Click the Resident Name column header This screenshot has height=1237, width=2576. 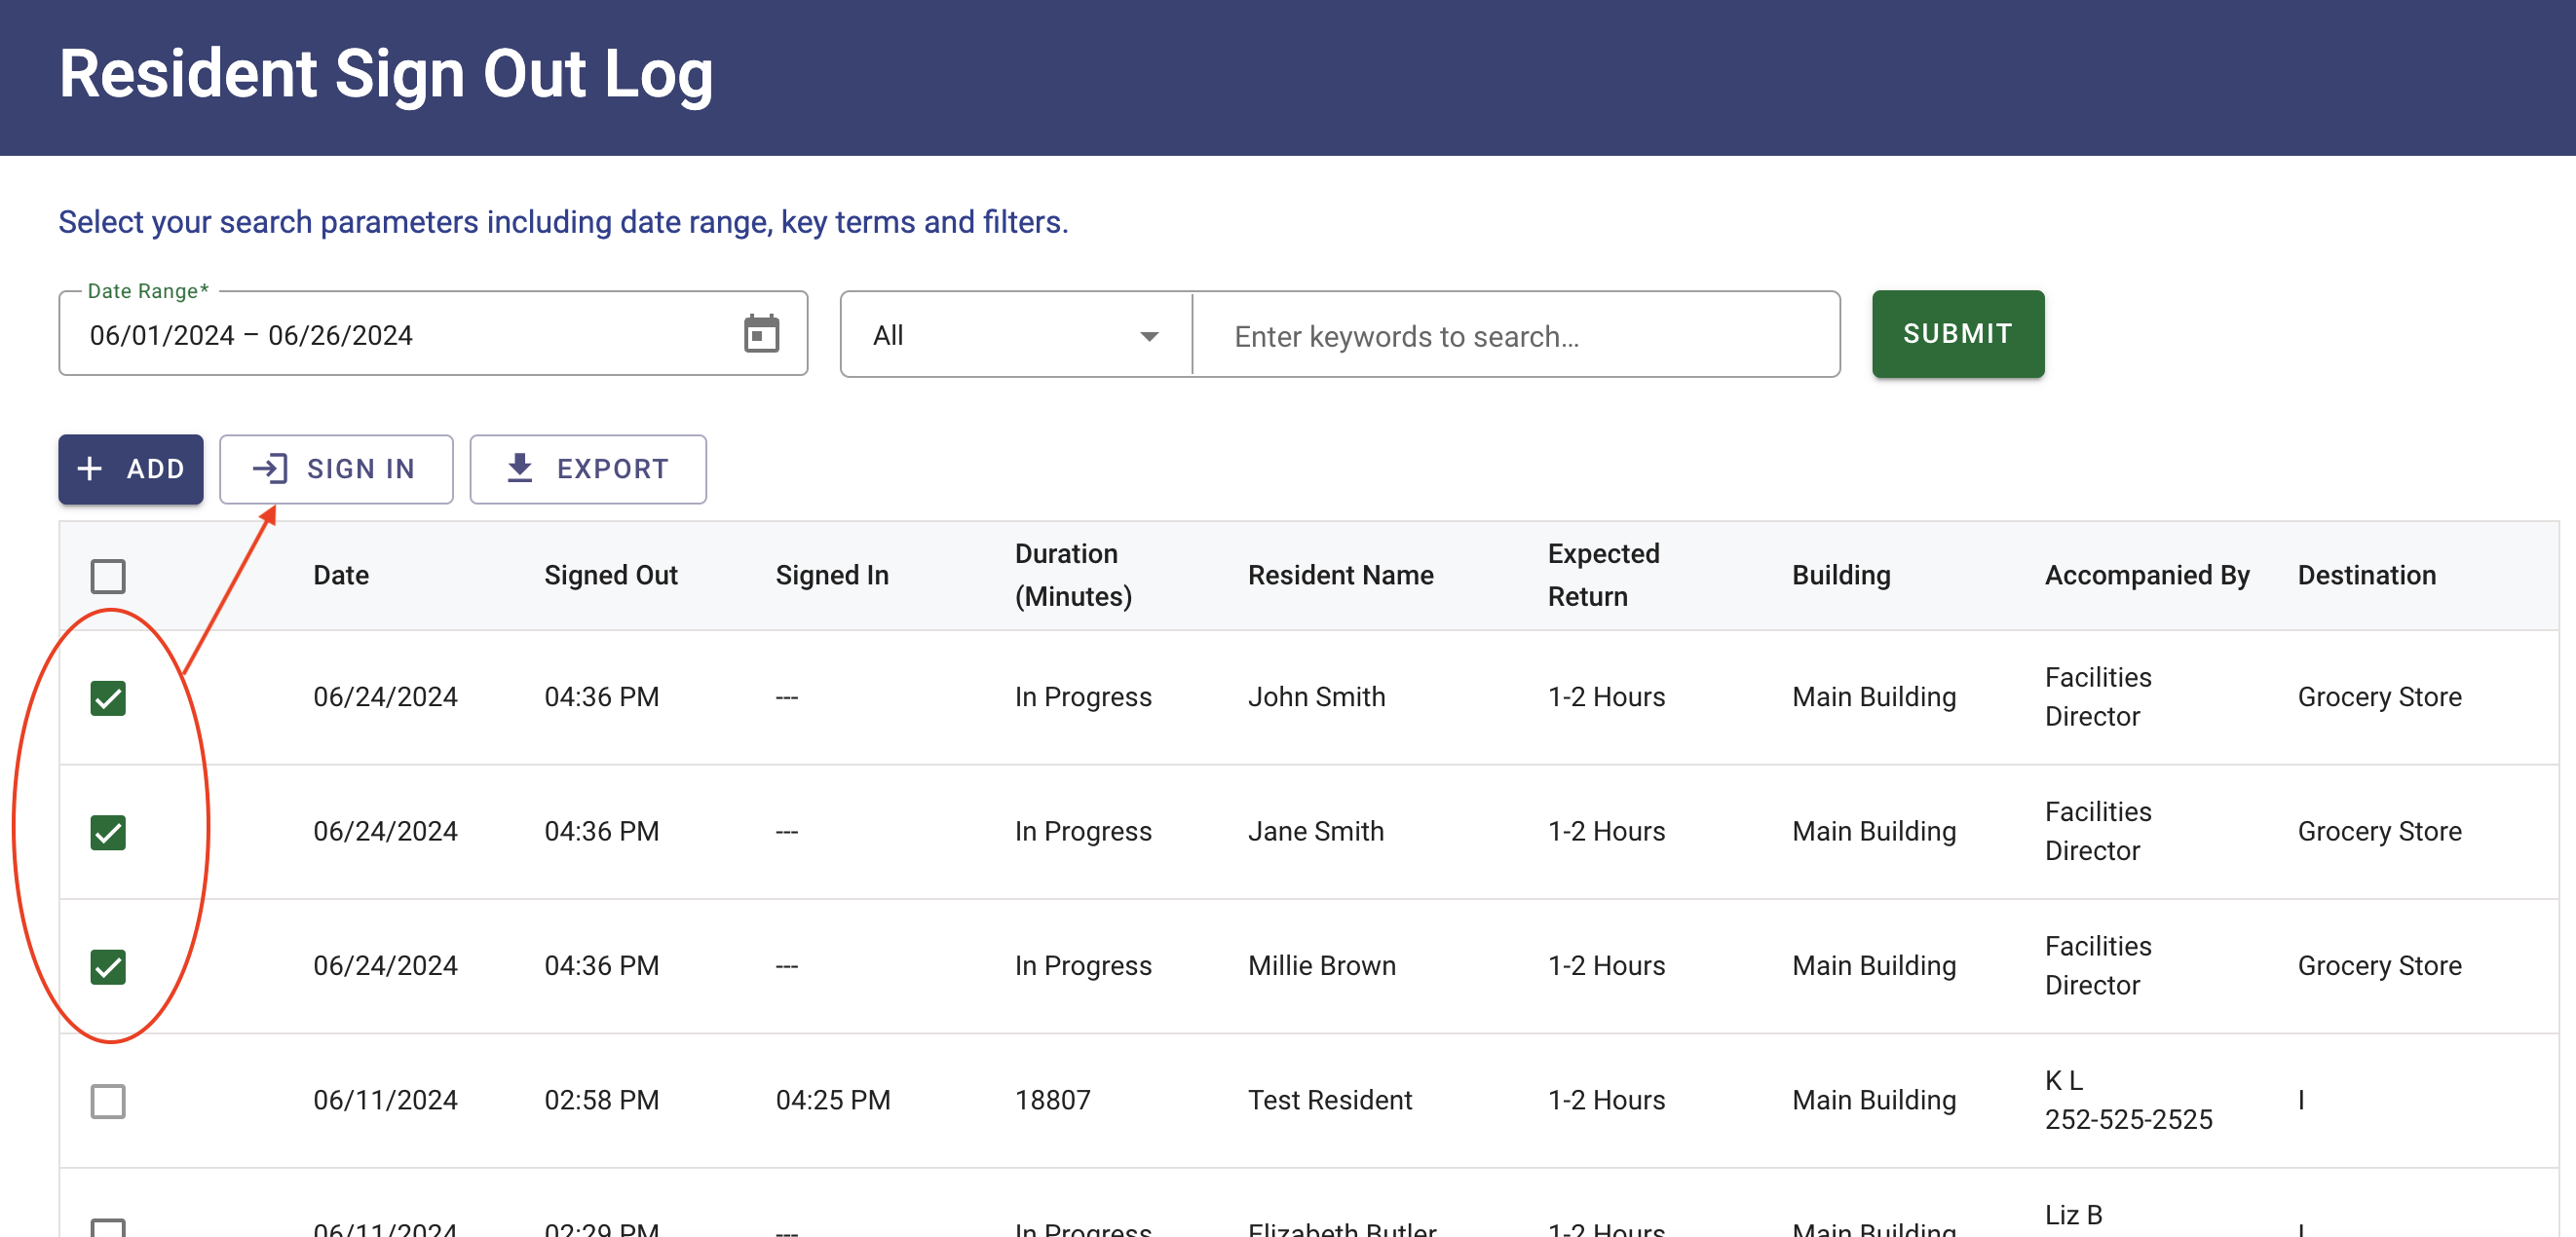(1341, 575)
